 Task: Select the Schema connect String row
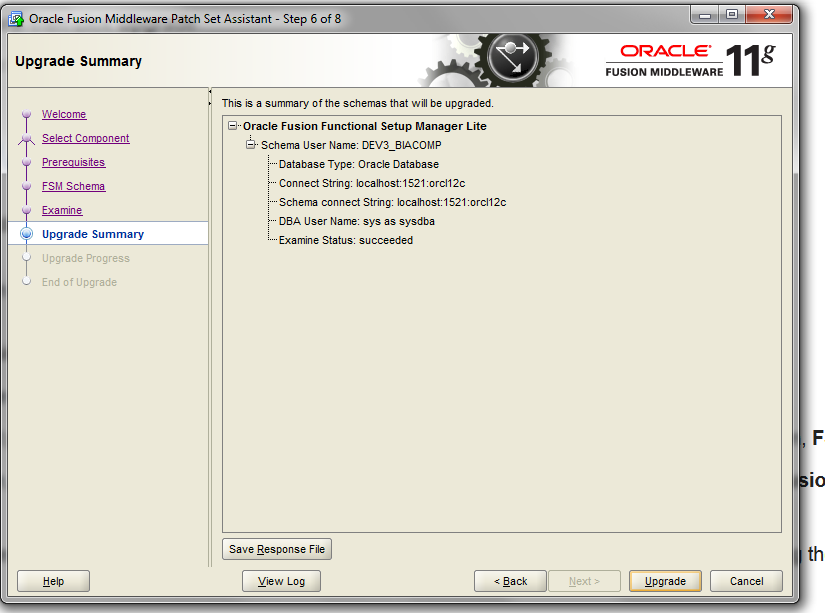tap(393, 202)
